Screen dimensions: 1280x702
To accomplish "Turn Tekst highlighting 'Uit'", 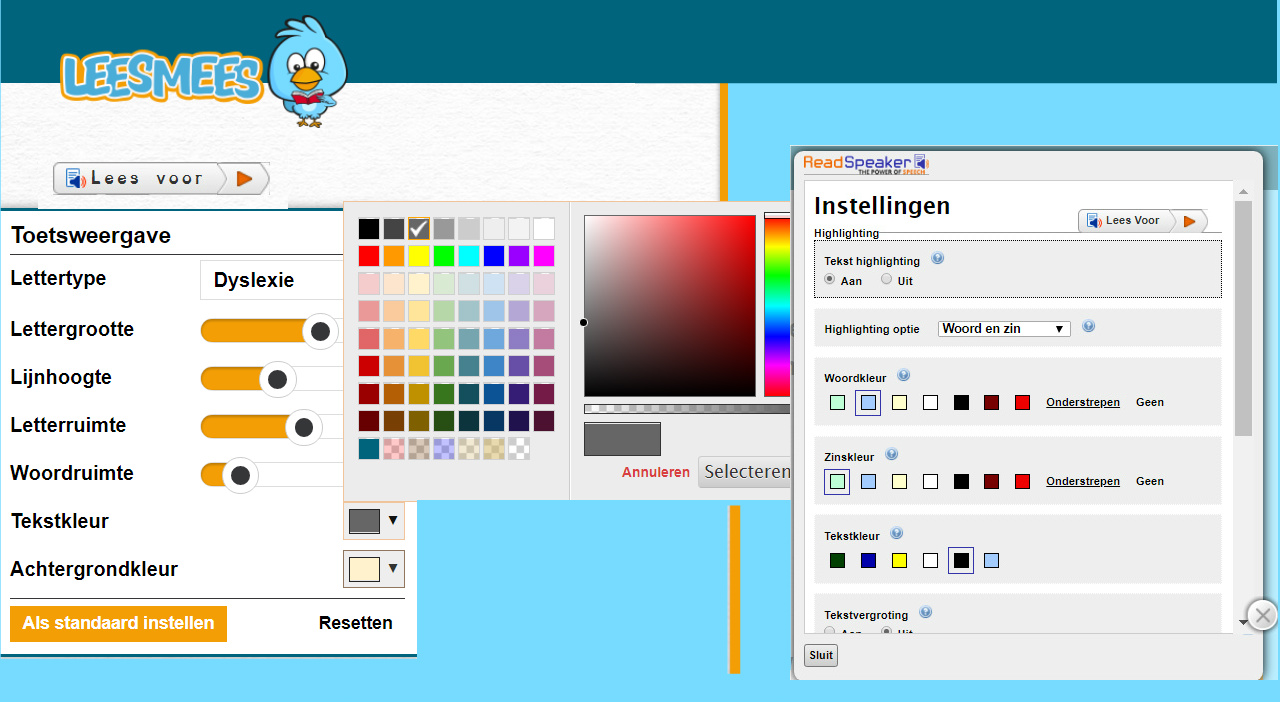I will (886, 280).
